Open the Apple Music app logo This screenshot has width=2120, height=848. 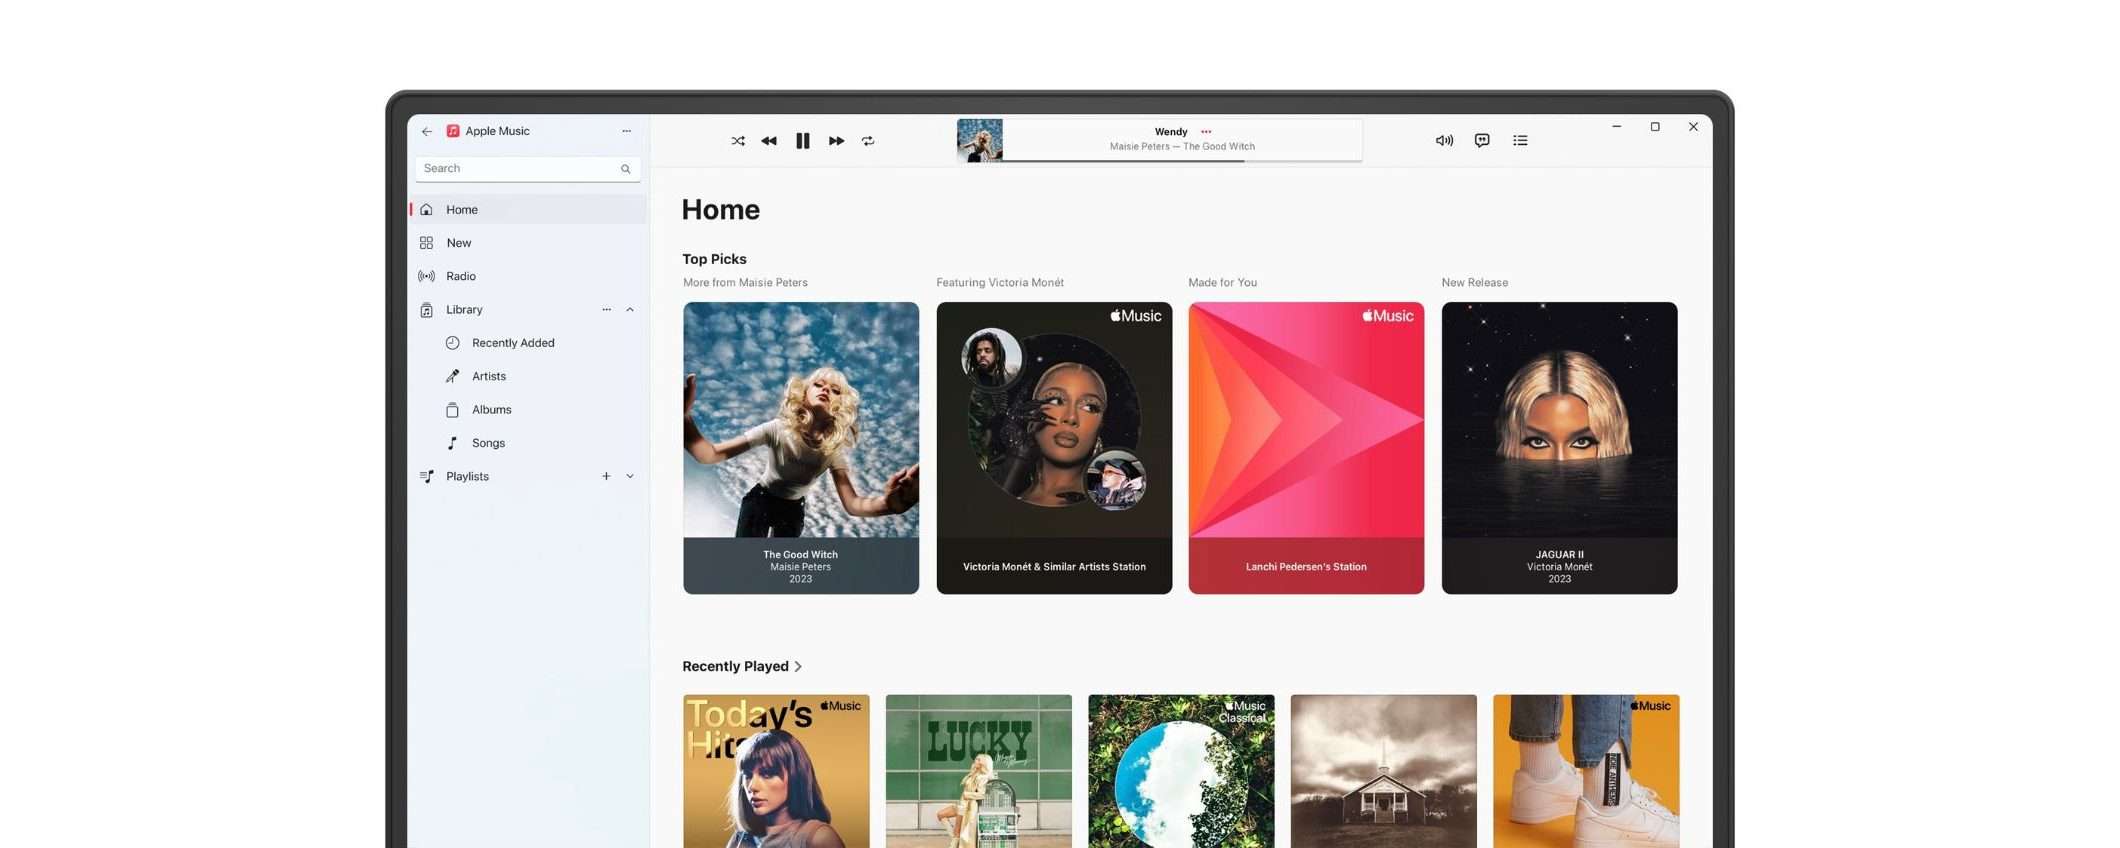click(x=453, y=131)
